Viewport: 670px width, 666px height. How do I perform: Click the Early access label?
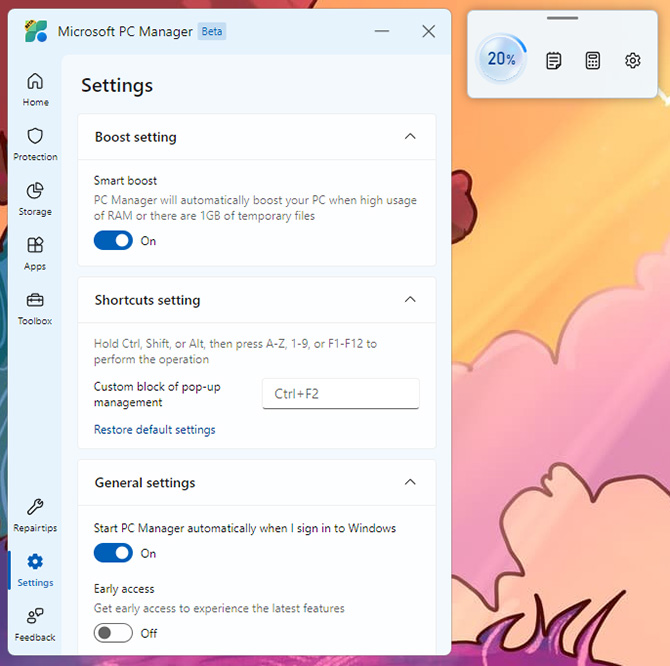point(124,589)
